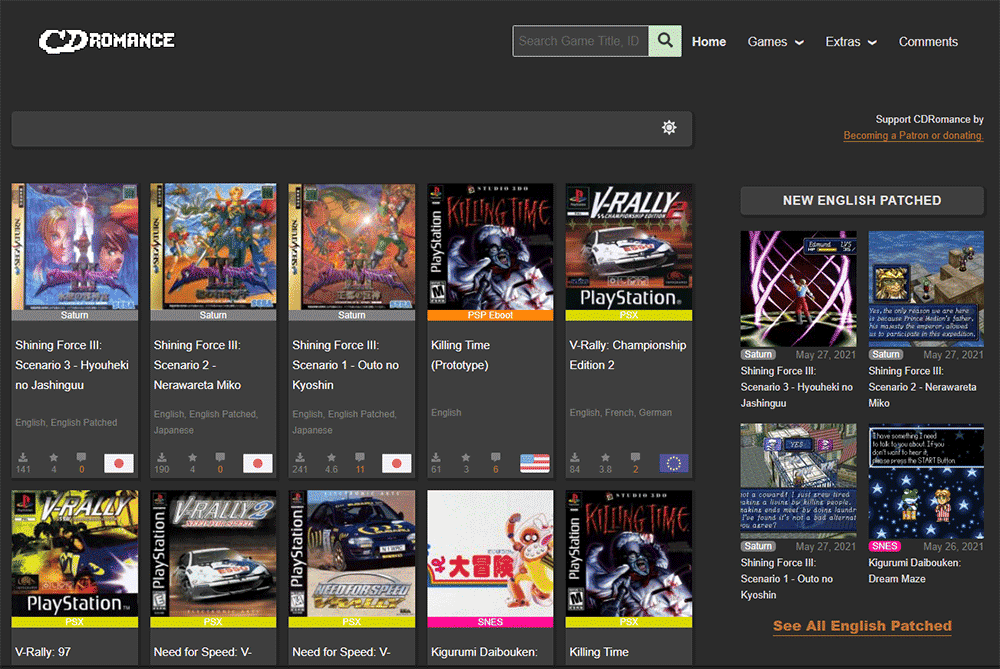The image size is (1000, 669).
Task: Open the Home menu item
Action: click(x=709, y=41)
